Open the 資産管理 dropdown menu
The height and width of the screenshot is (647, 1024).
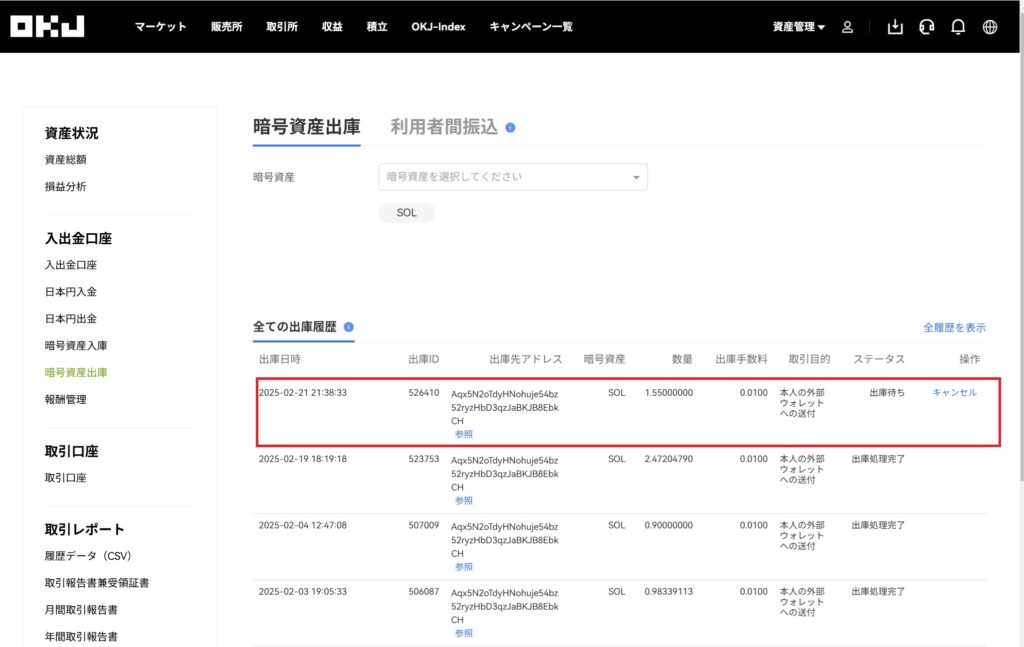pyautogui.click(x=798, y=27)
